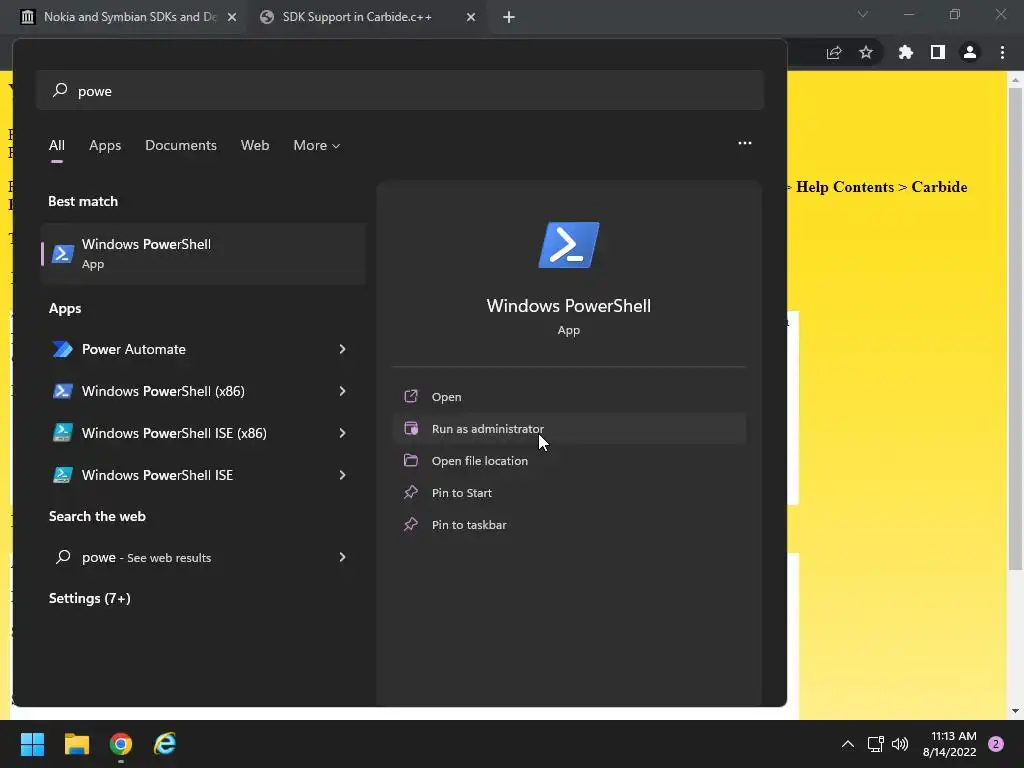Click the Best match heading text
Screen dimensions: 1024x768
83,201
